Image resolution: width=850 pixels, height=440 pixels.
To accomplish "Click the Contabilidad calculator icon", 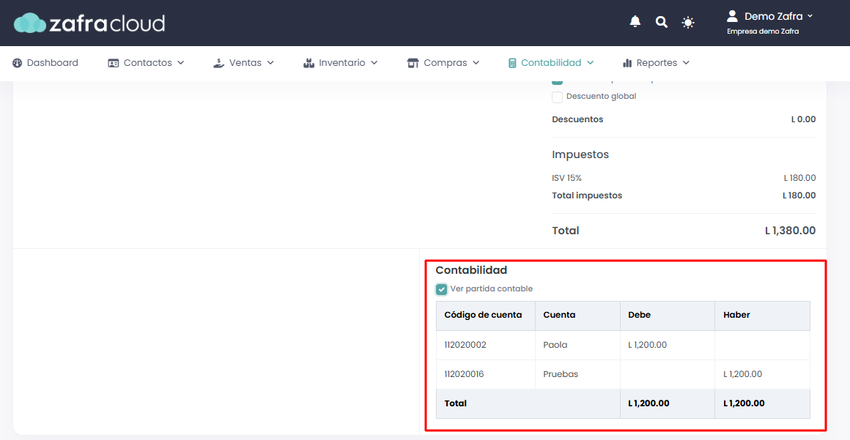I will pyautogui.click(x=512, y=63).
